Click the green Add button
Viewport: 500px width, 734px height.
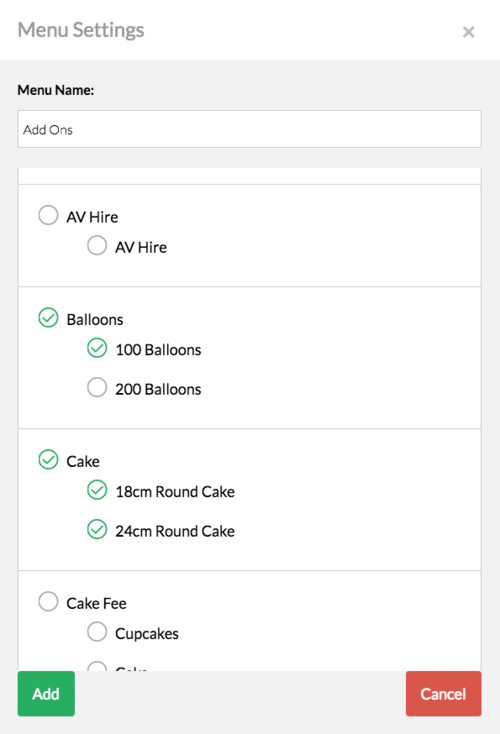(46, 693)
